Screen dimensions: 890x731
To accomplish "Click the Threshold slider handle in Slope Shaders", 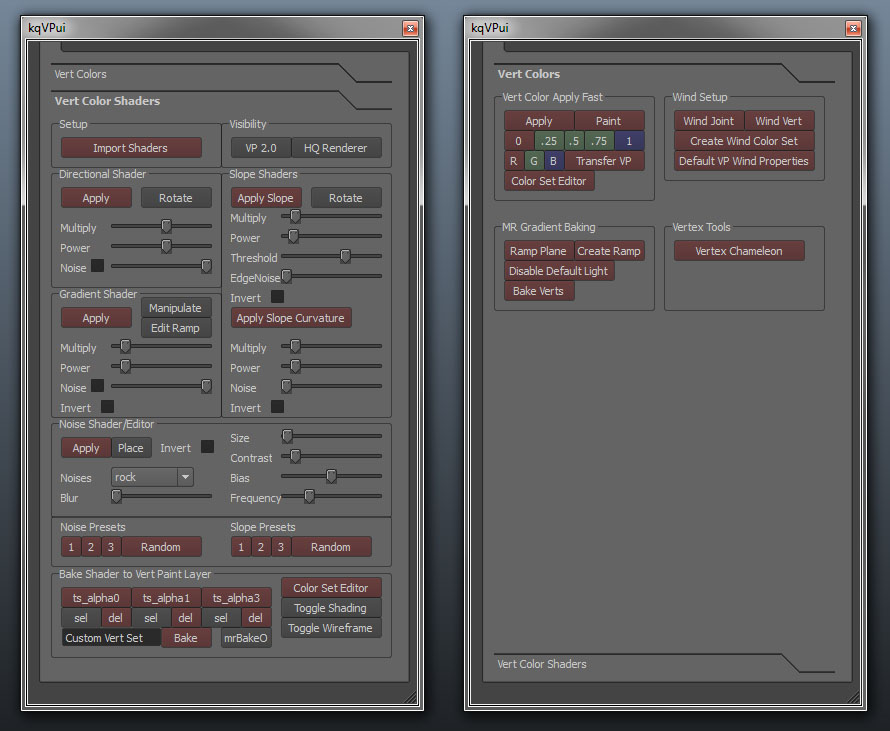I will (345, 257).
